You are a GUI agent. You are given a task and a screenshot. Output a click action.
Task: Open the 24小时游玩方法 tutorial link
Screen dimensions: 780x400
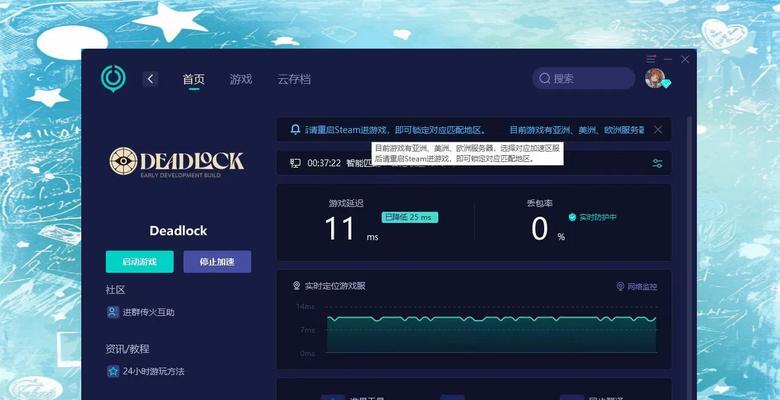point(153,372)
